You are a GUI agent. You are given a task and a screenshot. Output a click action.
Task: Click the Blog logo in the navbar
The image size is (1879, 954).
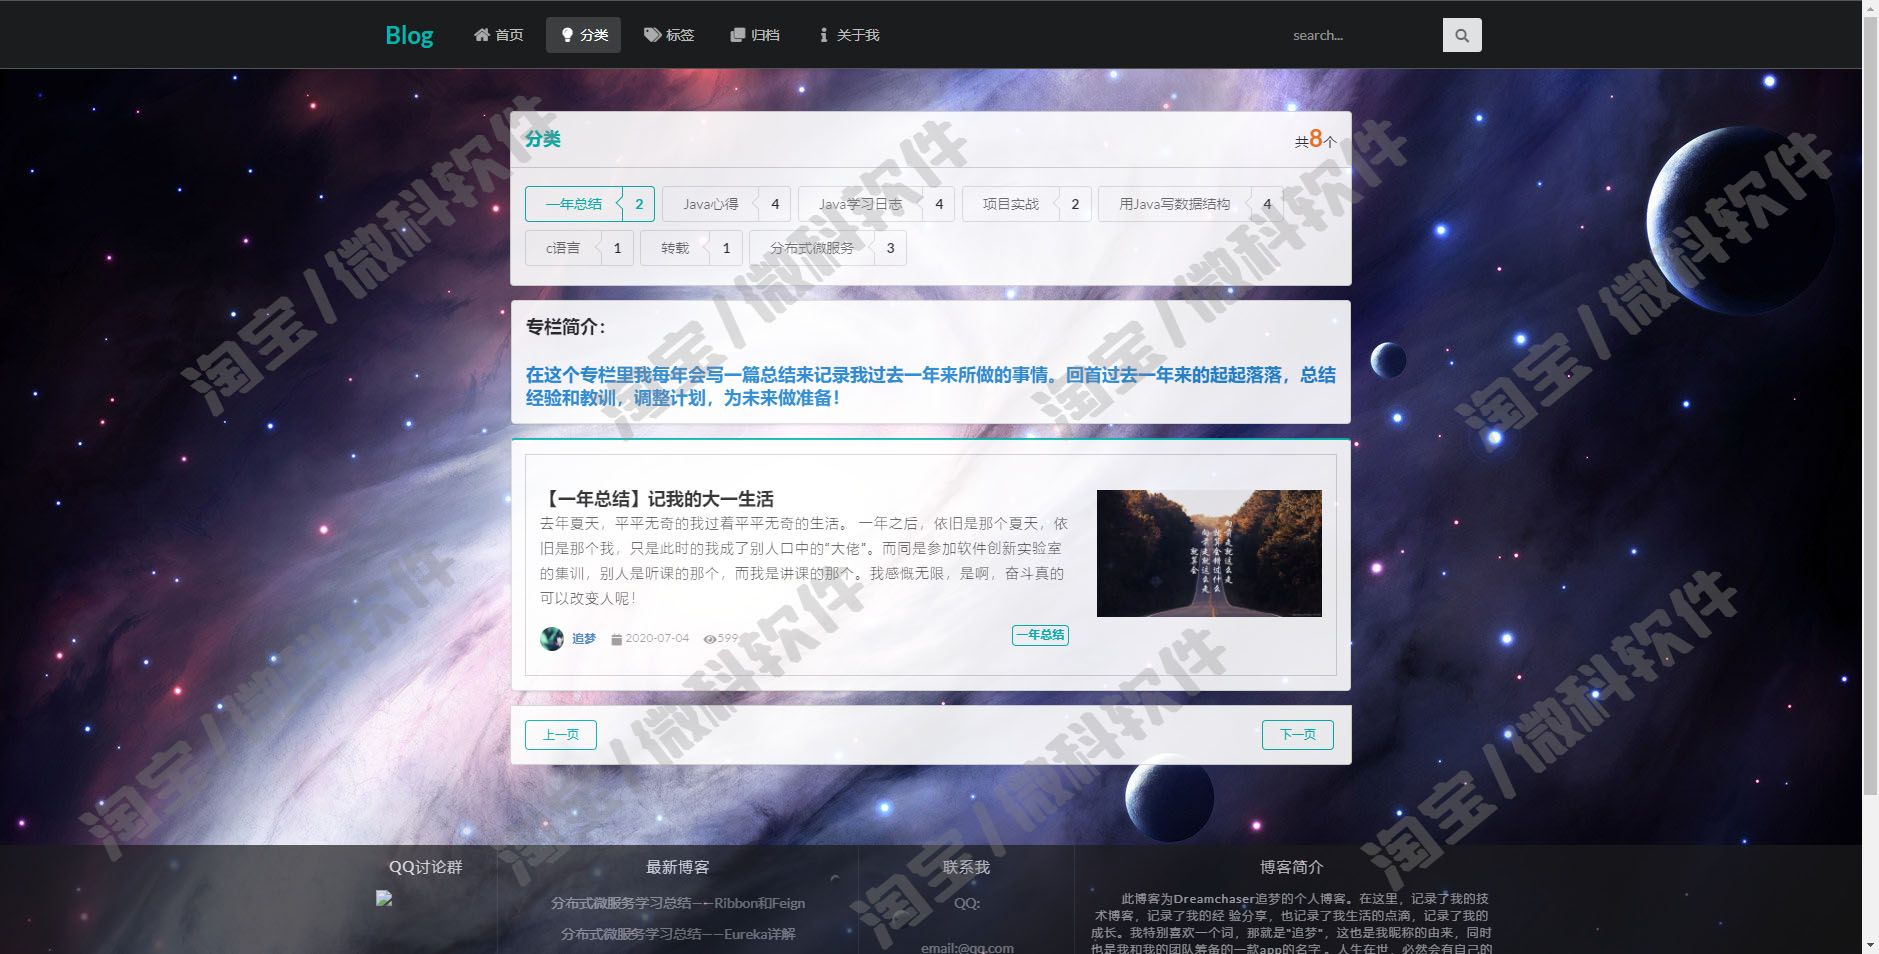[x=409, y=35]
